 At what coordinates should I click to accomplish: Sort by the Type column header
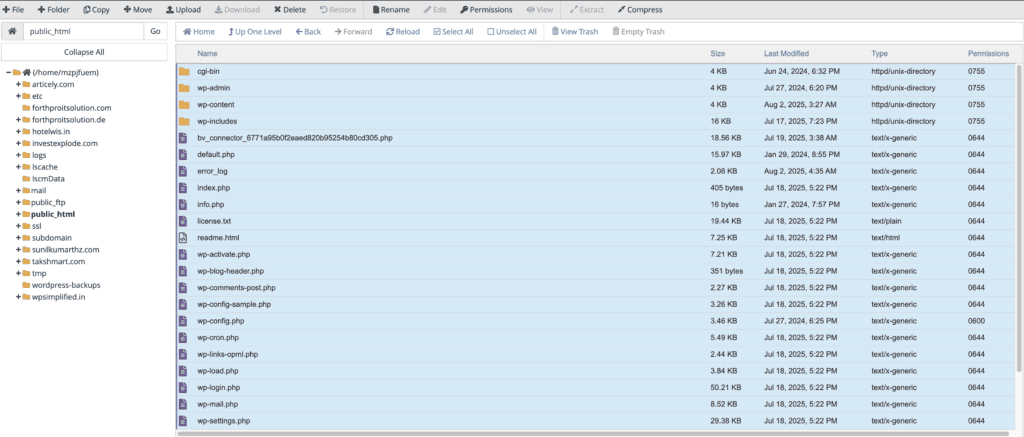(879, 54)
